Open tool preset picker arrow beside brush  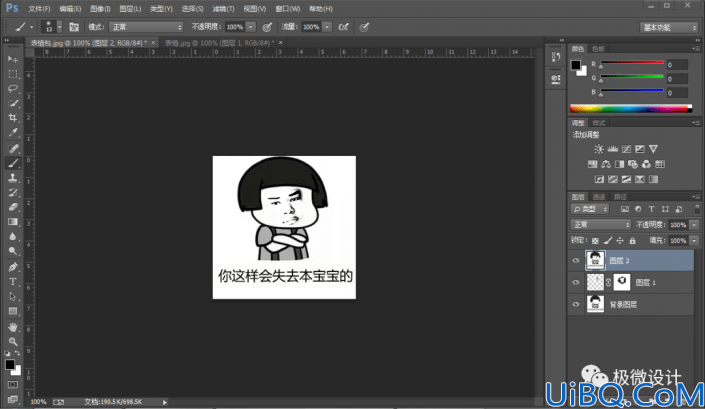tap(31, 27)
